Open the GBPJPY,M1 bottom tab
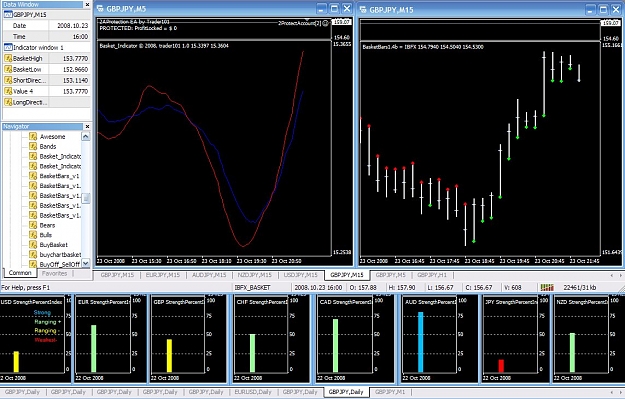 [x=390, y=392]
